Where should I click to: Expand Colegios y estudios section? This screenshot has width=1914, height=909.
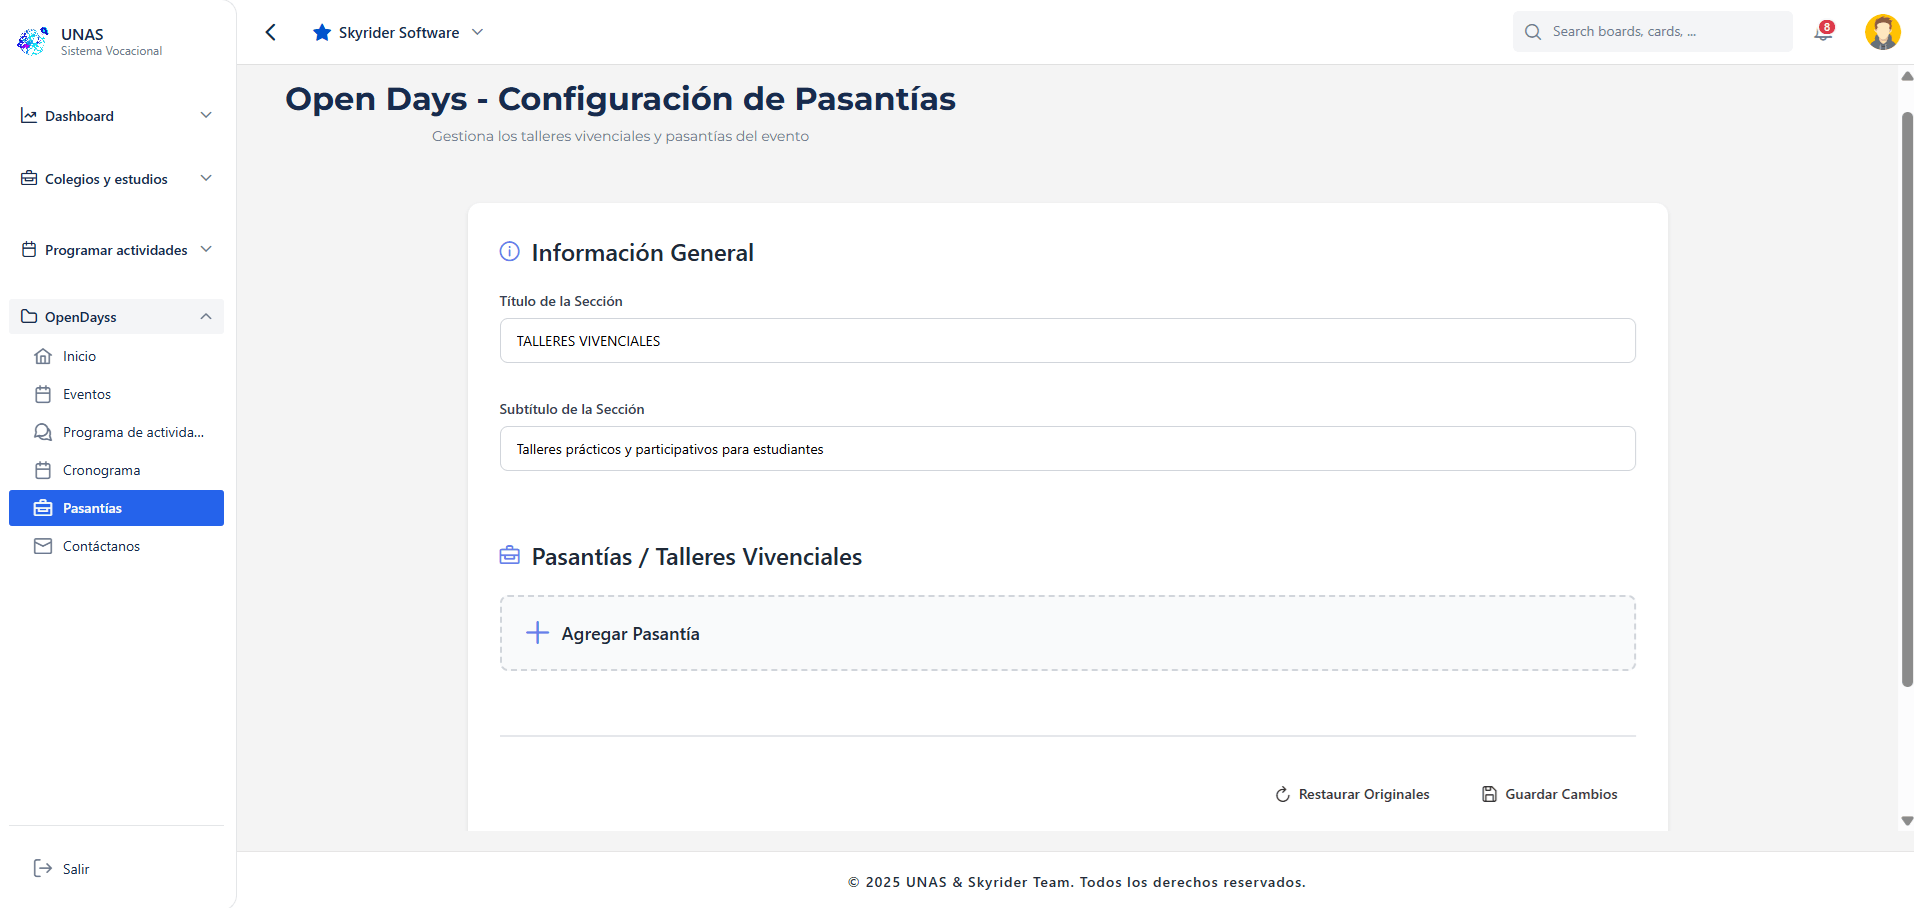click(206, 179)
